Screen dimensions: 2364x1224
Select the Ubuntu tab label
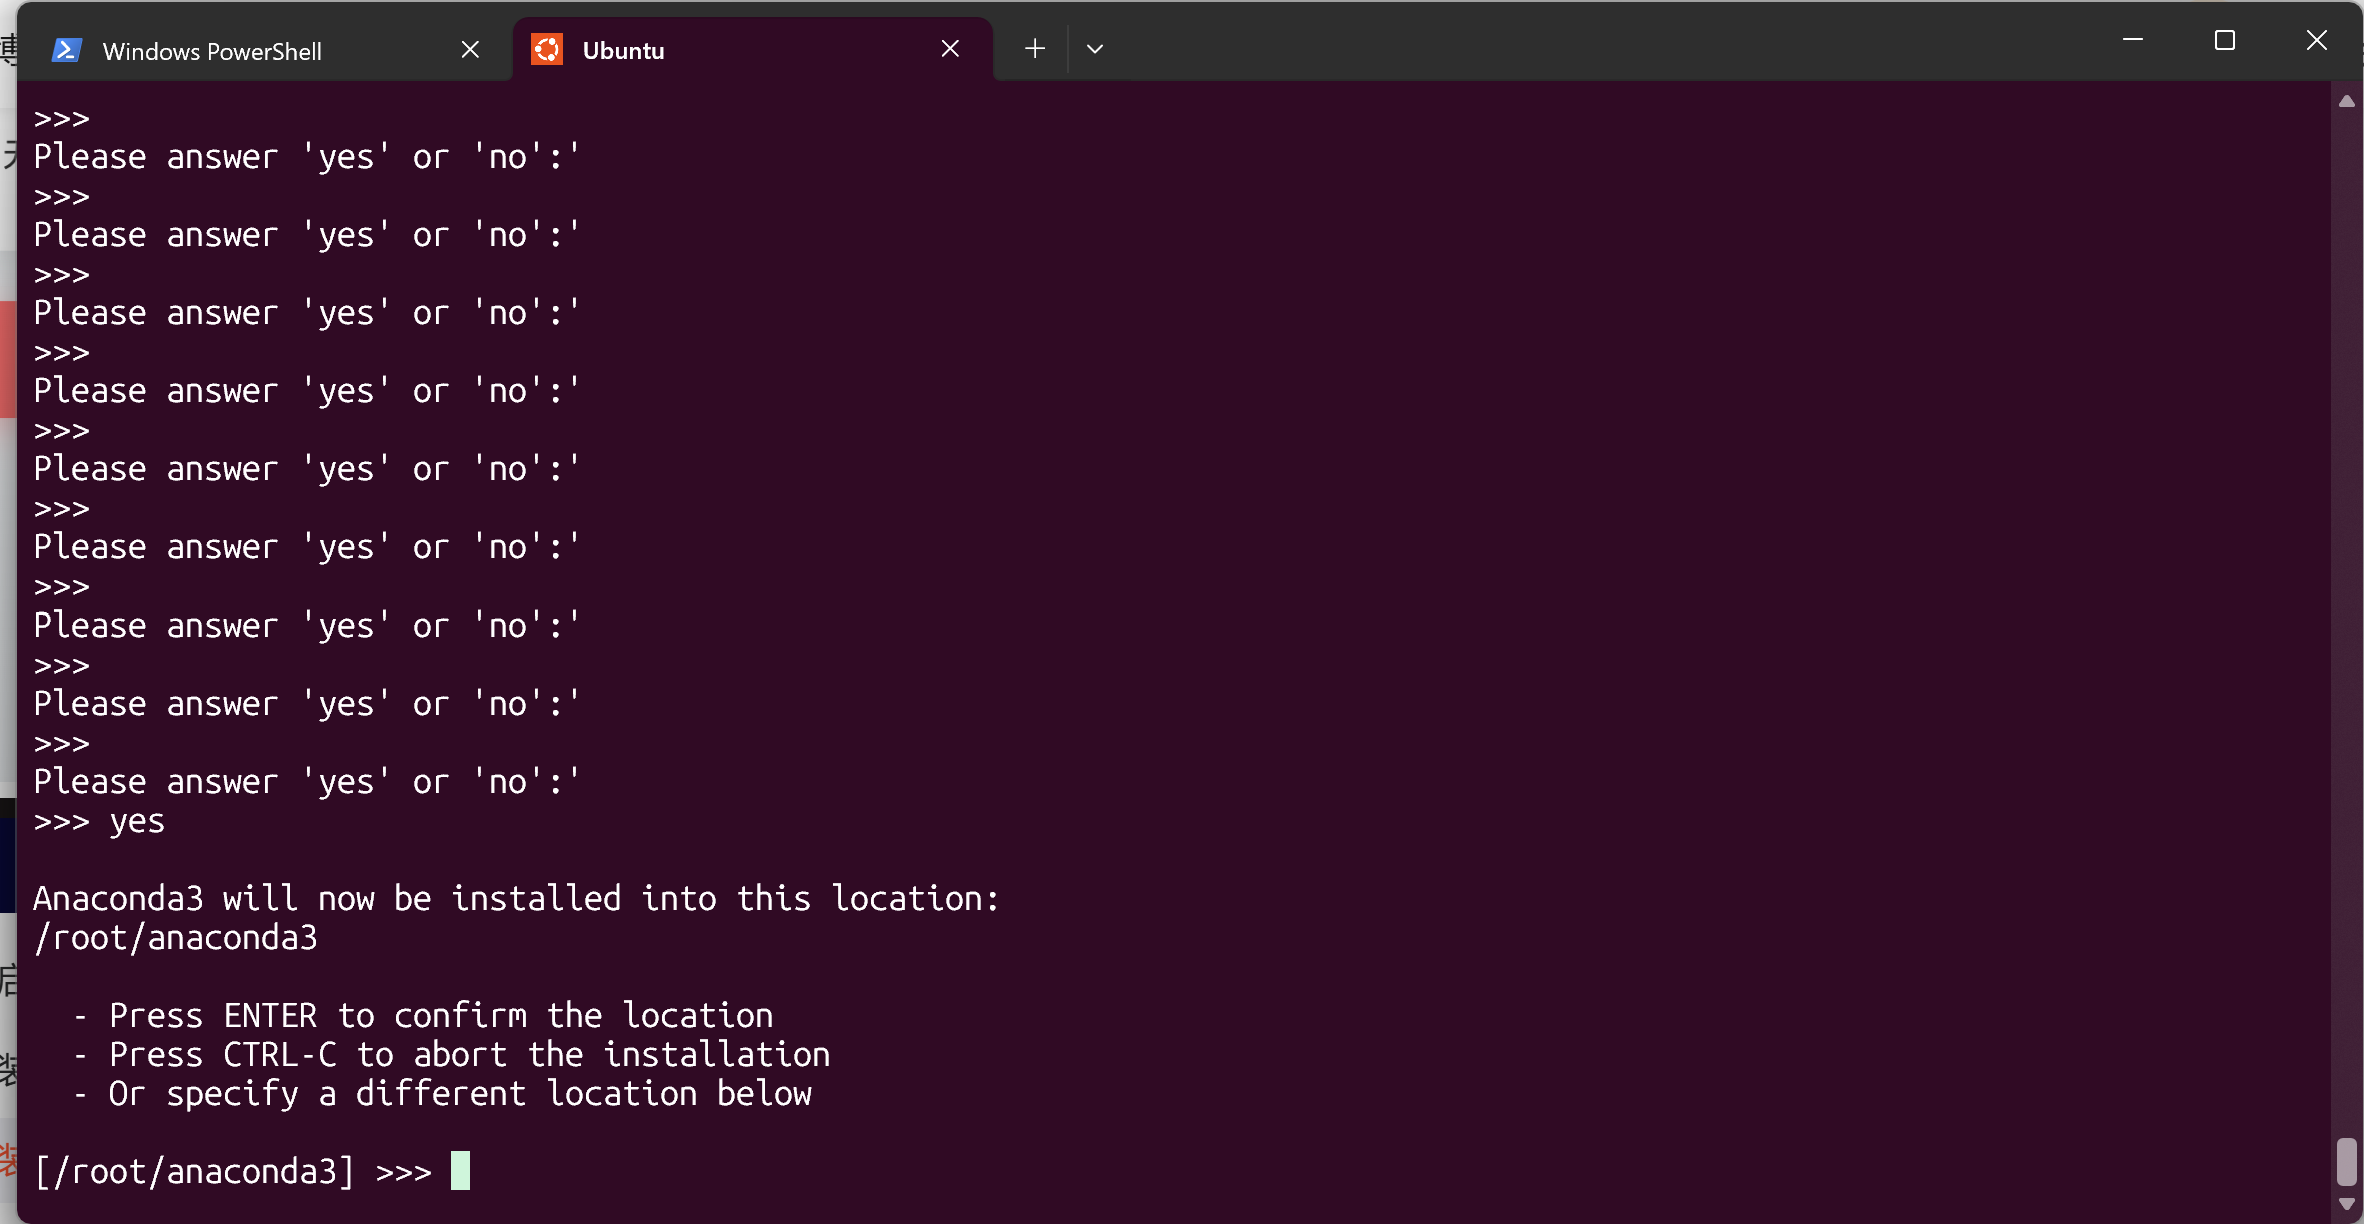pyautogui.click(x=623, y=51)
